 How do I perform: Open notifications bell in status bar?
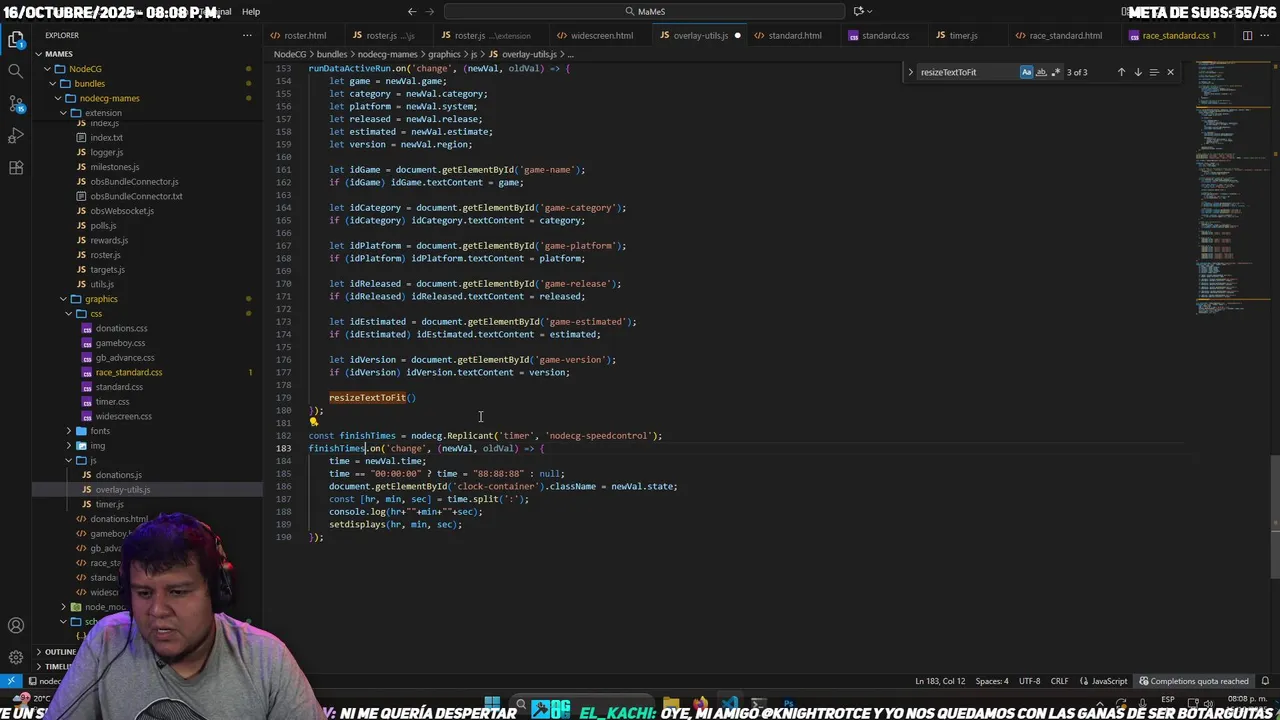coord(1266,681)
